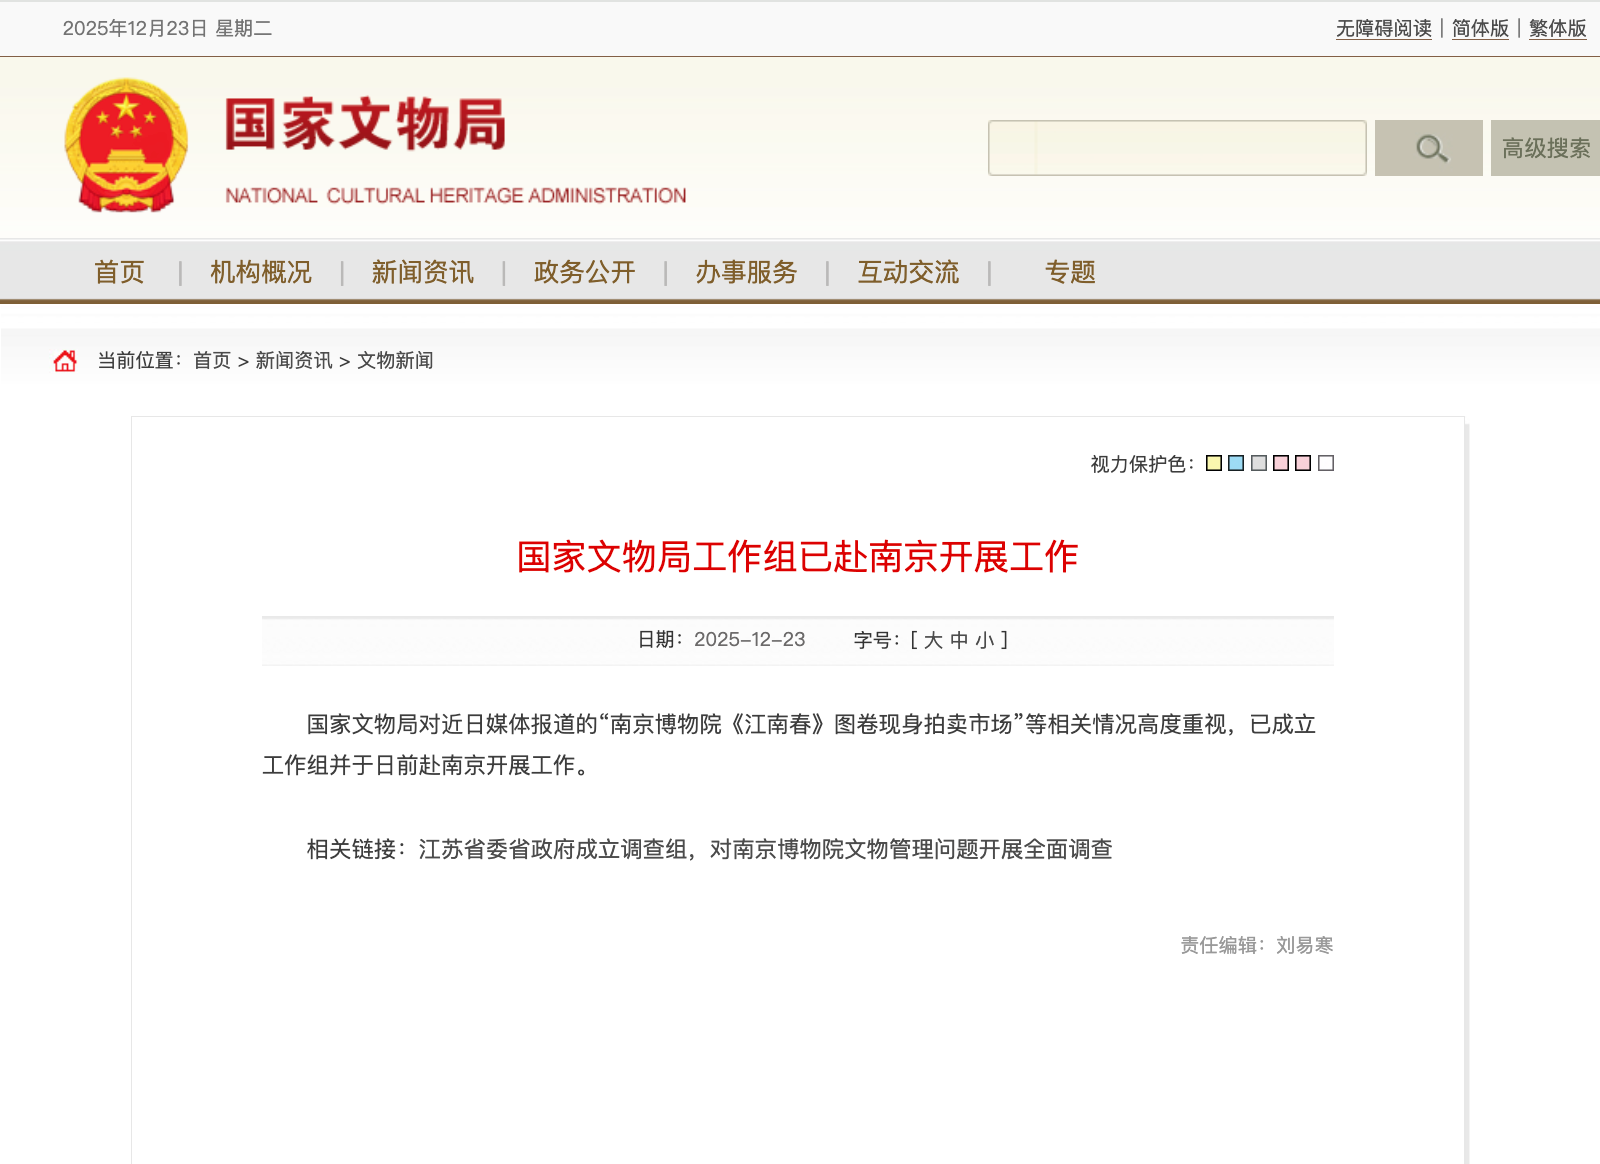Switch the site to 繁体版
1600x1164 pixels.
[1556, 29]
